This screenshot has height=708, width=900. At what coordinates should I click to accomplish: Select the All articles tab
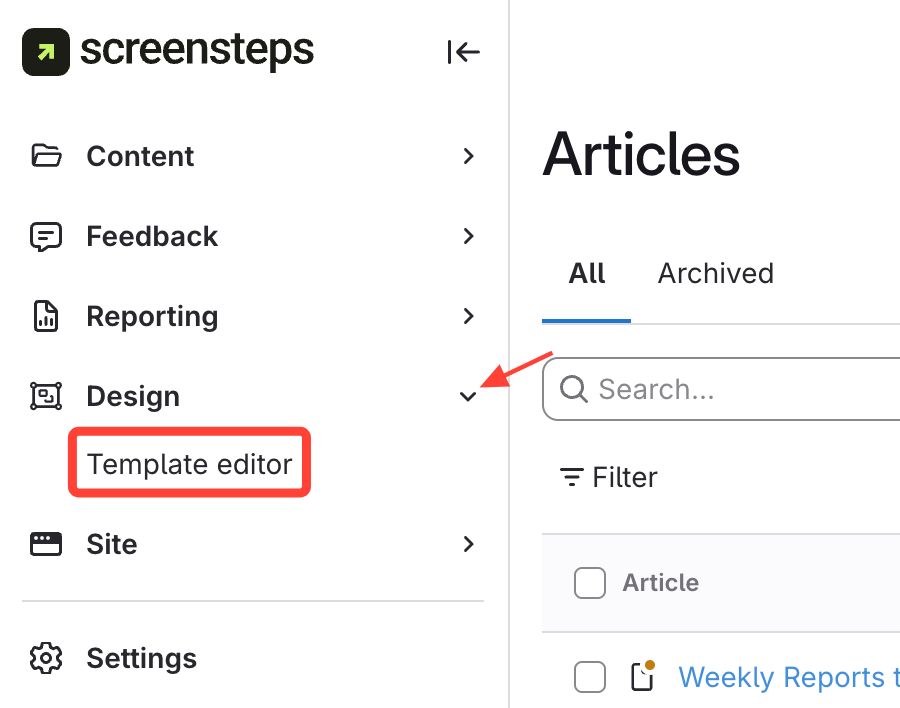(587, 274)
